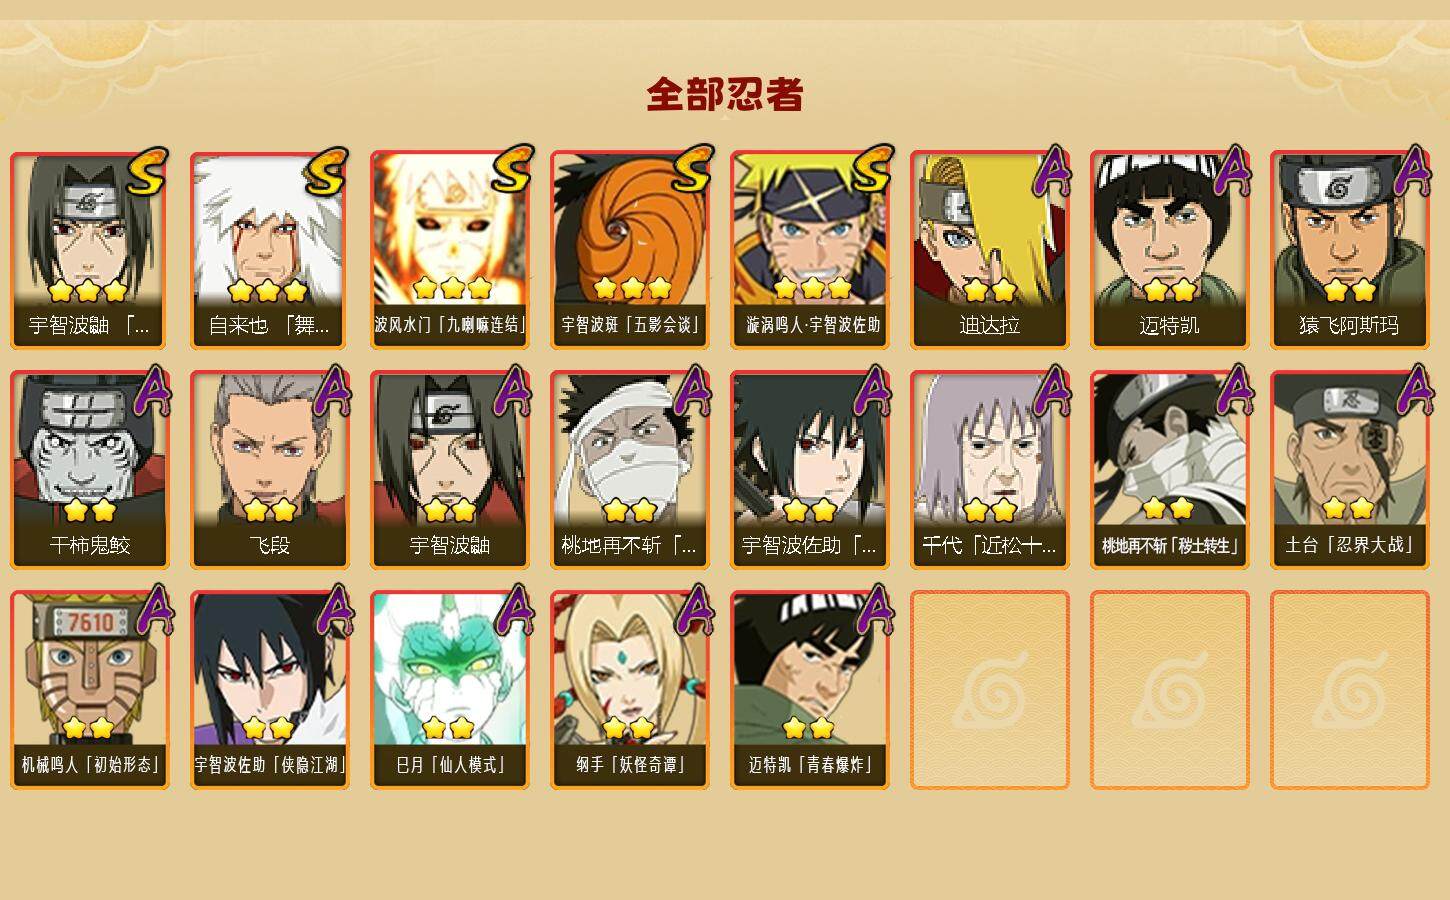Select the 漩涡鸣人·宇智波佐助 card
This screenshot has width=1450, height=900.
[809, 250]
